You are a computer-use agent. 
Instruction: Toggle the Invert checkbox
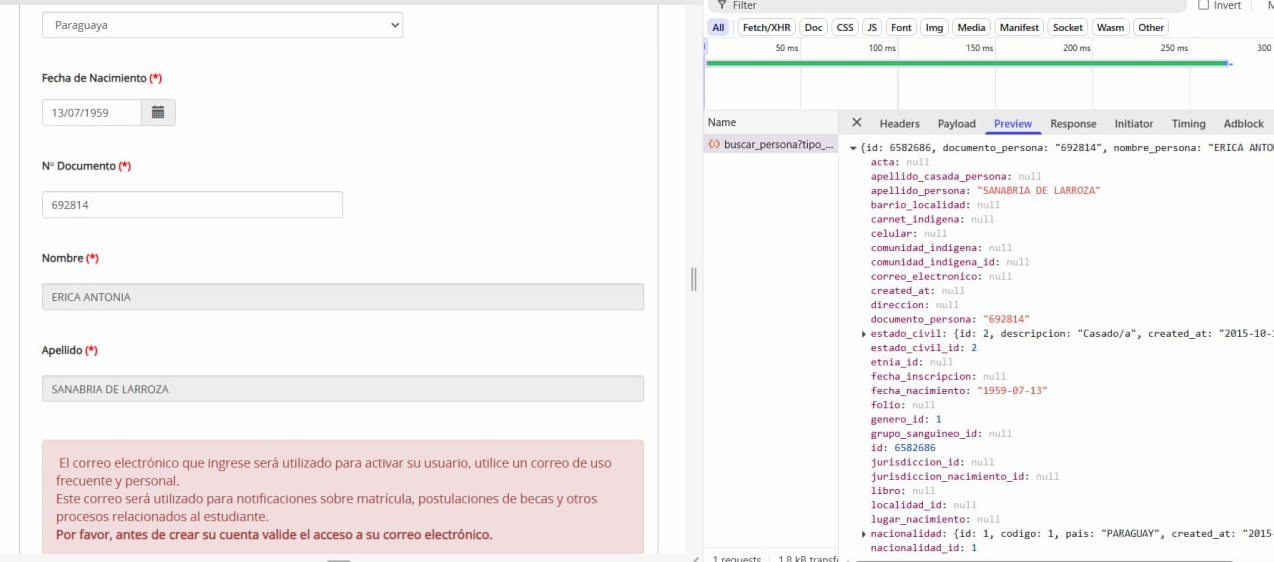click(1203, 5)
